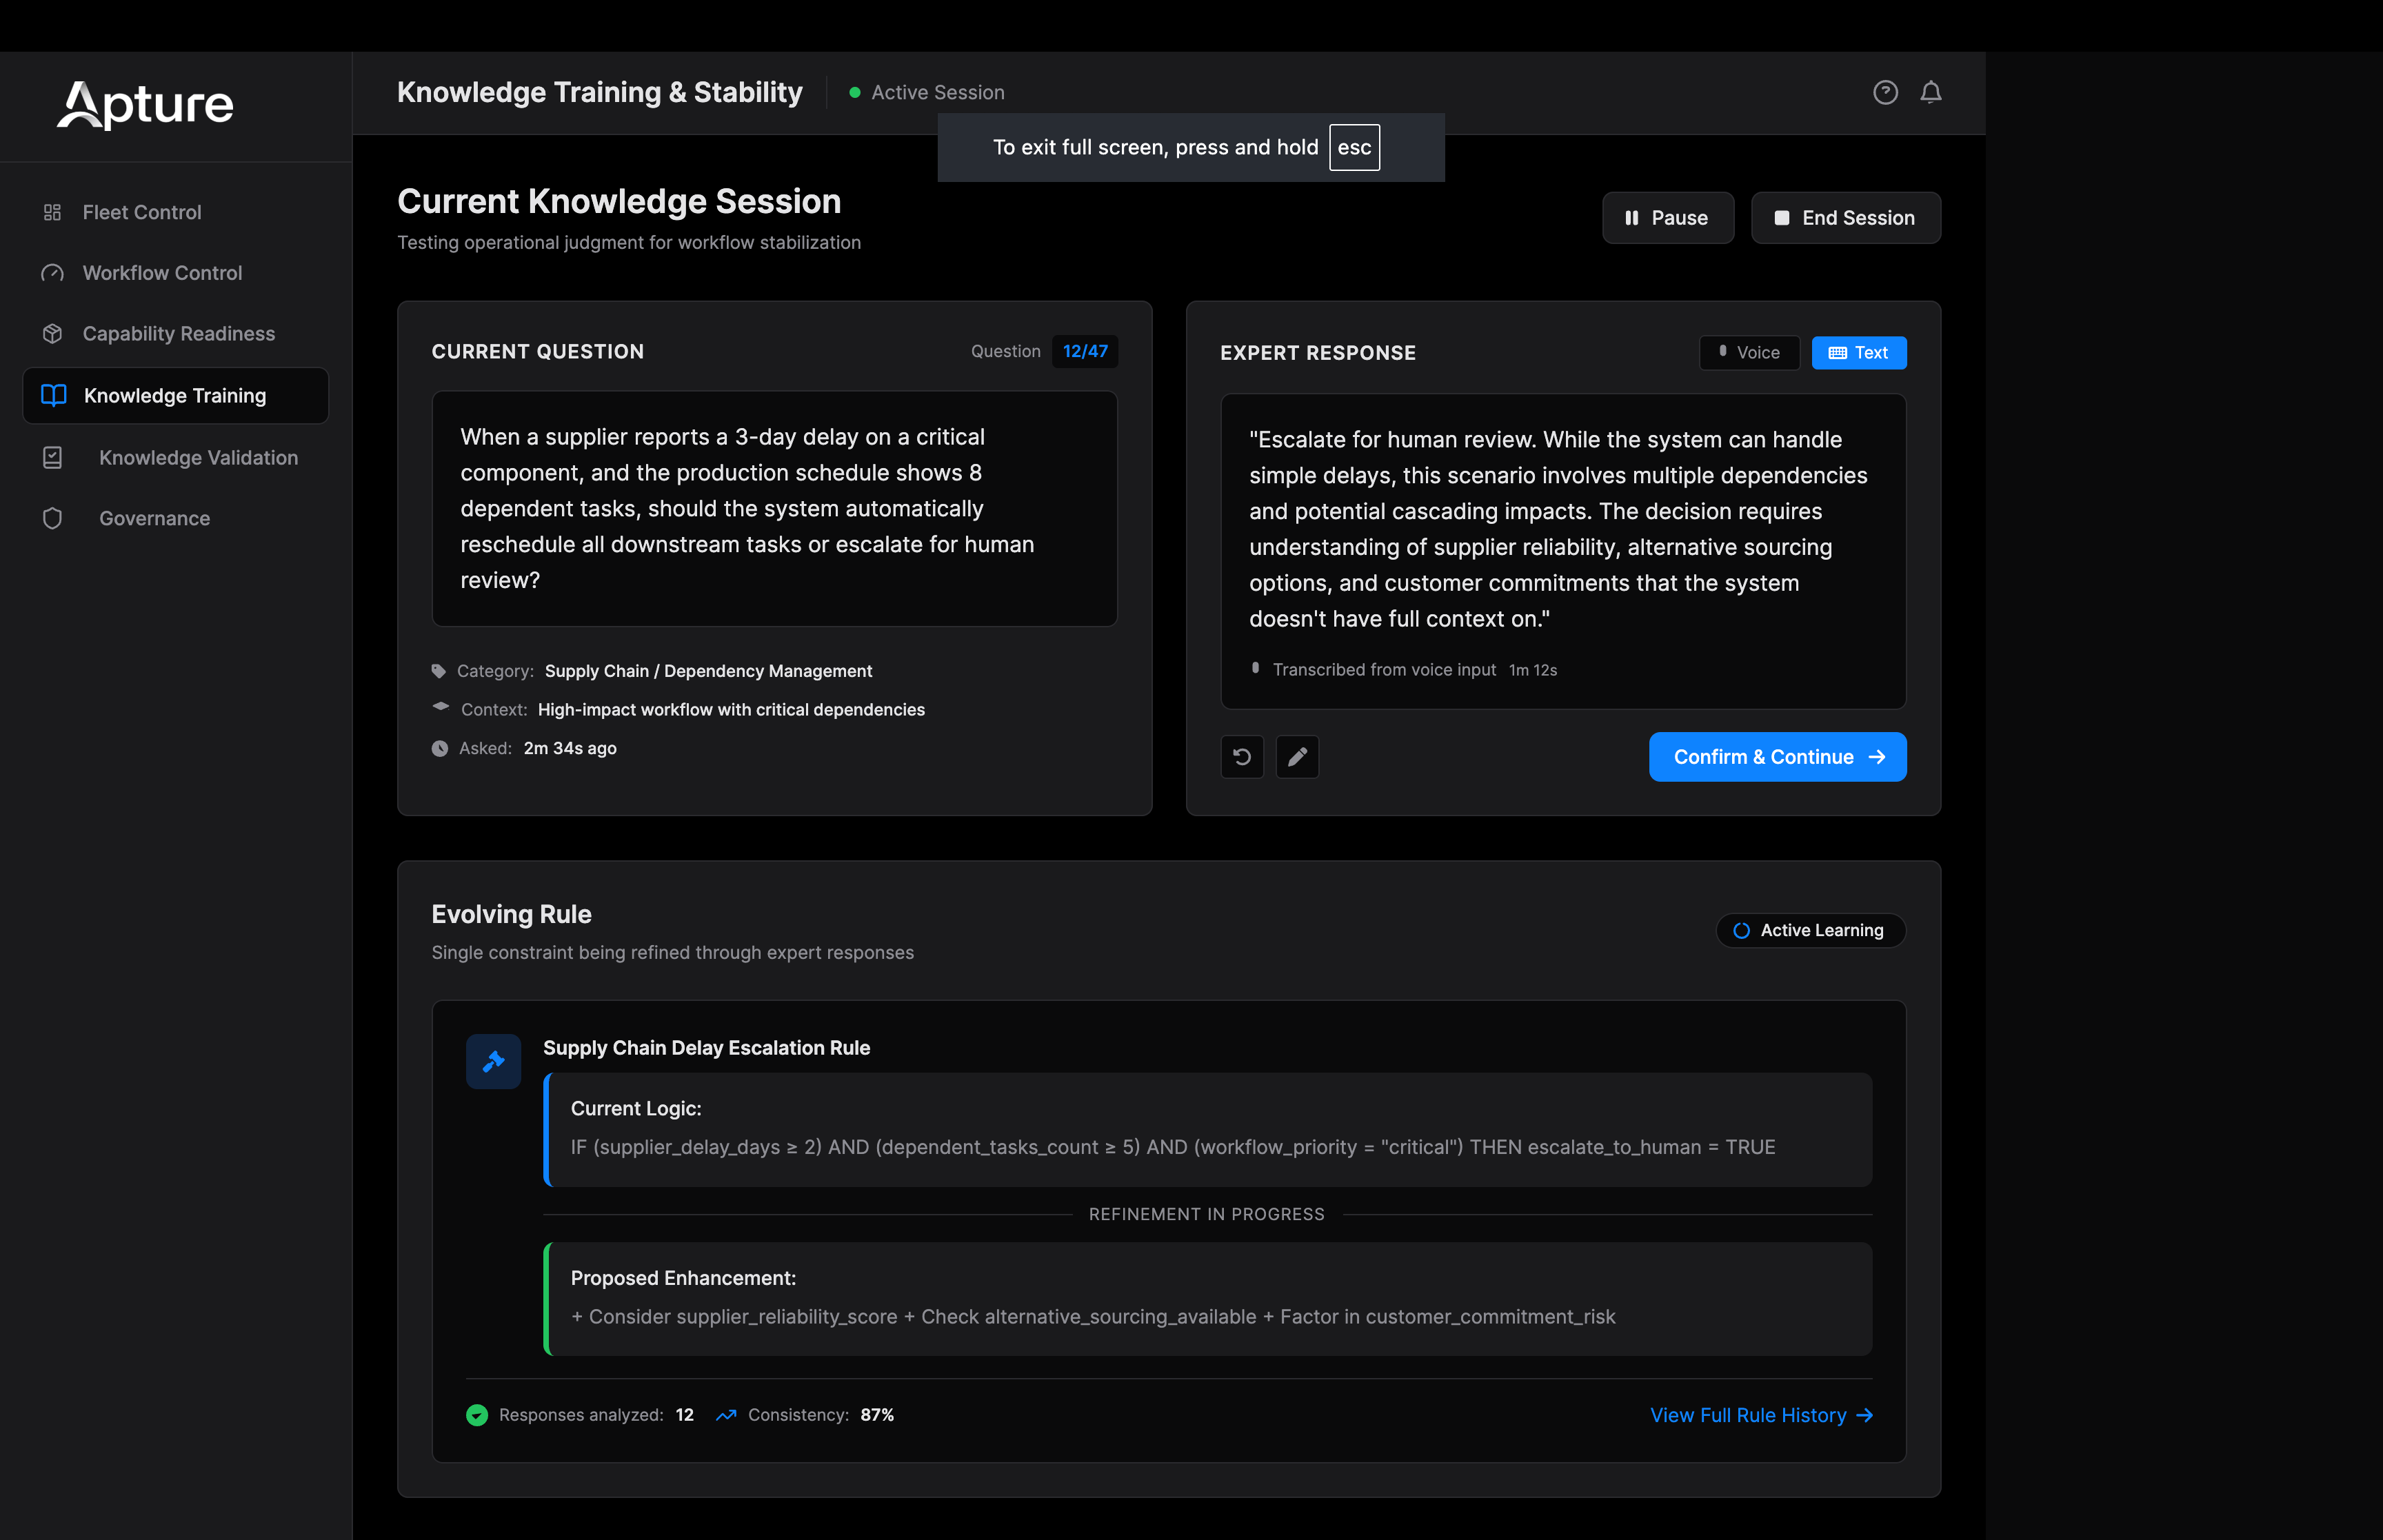The height and width of the screenshot is (1540, 2383).
Task: Click the "REFINEMENT IN PROGRESS" label
Action: pos(1206,1213)
